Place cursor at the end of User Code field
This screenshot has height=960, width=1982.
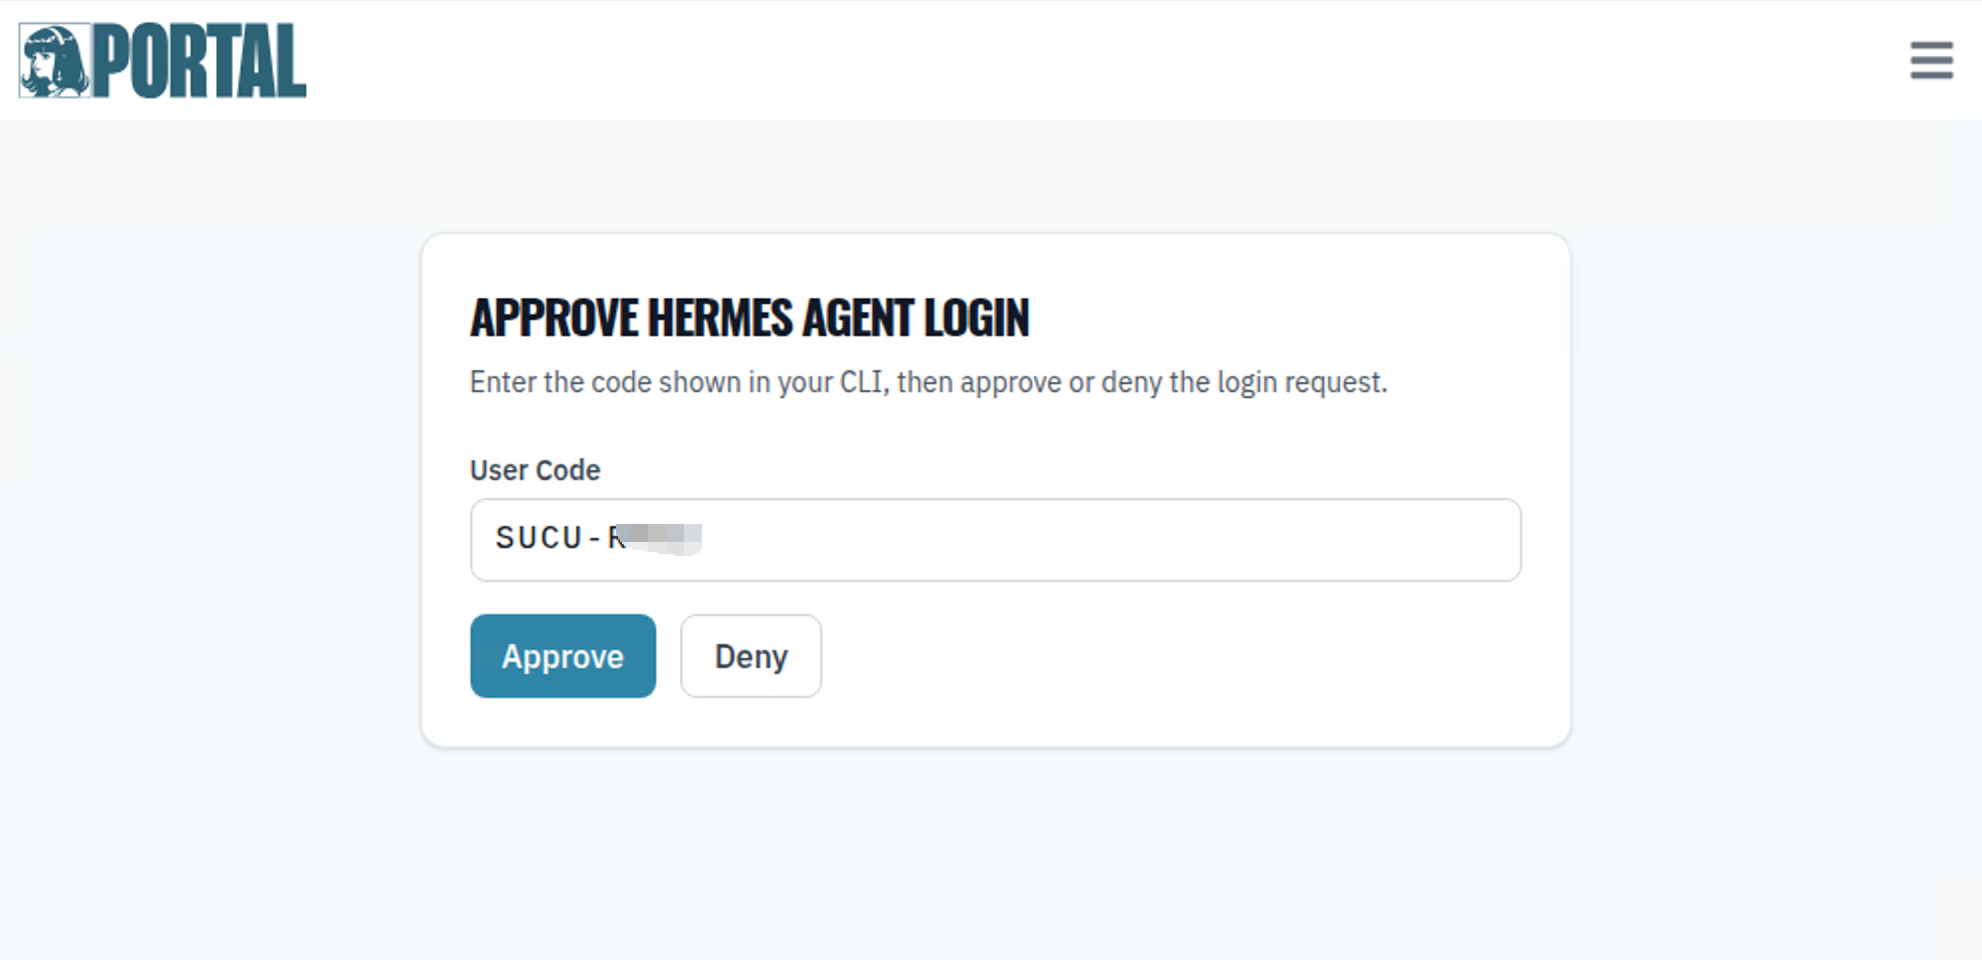(x=1400, y=540)
